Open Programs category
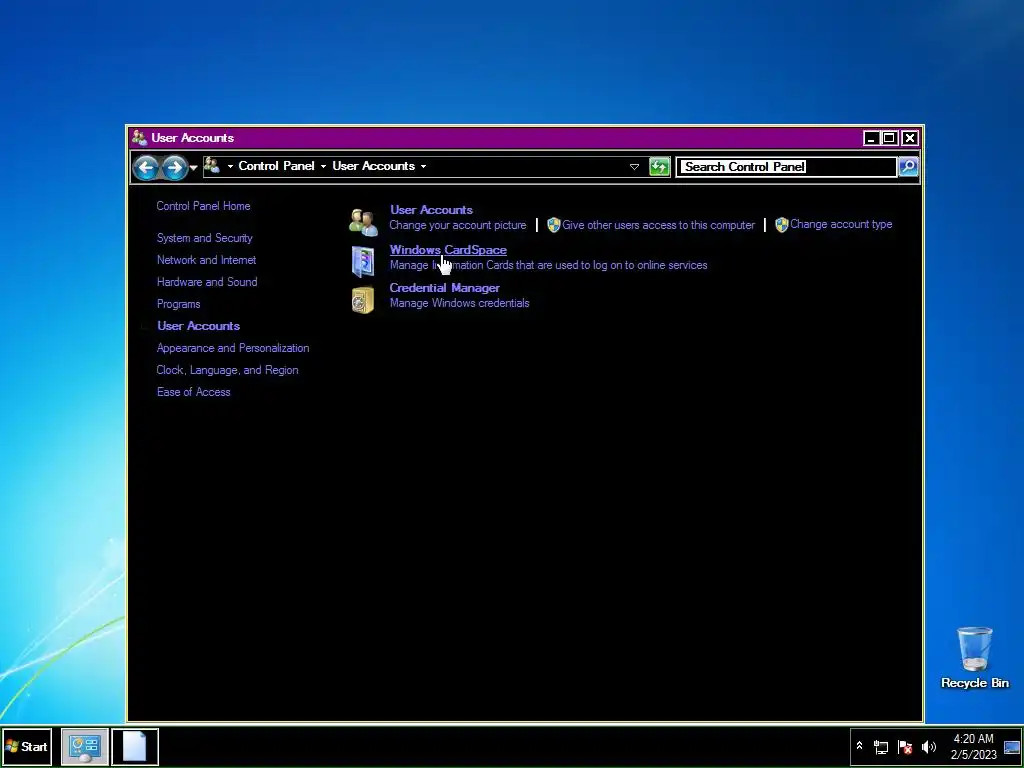 [178, 304]
